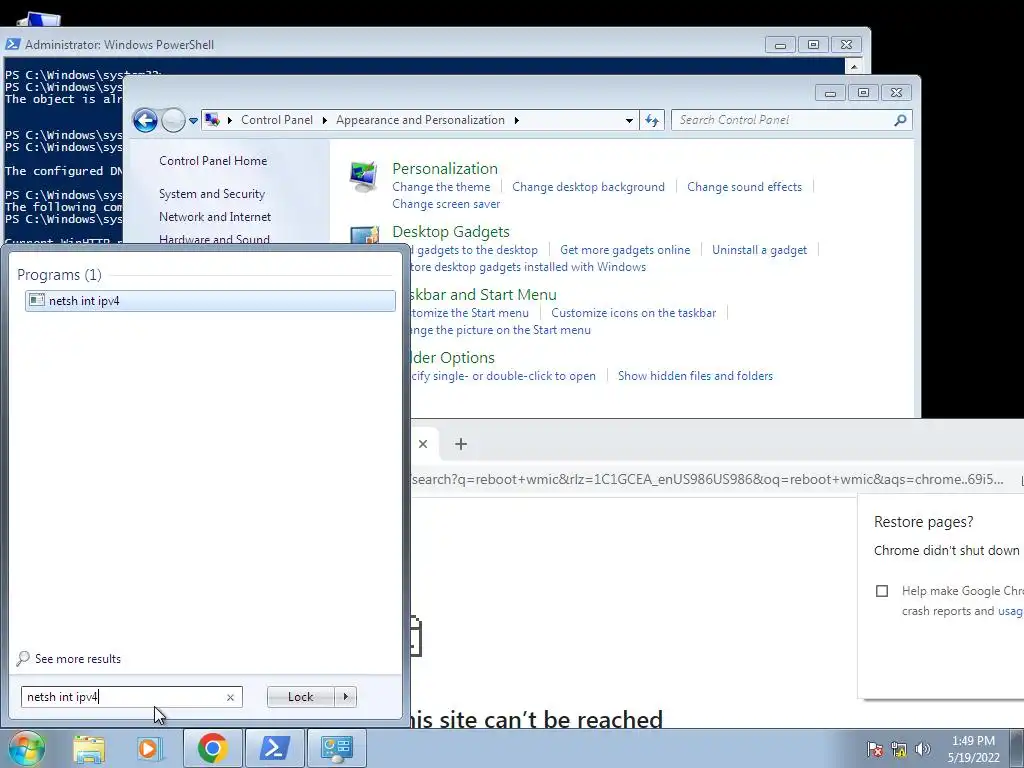Switch to Google Chrome on the taskbar

[212, 748]
